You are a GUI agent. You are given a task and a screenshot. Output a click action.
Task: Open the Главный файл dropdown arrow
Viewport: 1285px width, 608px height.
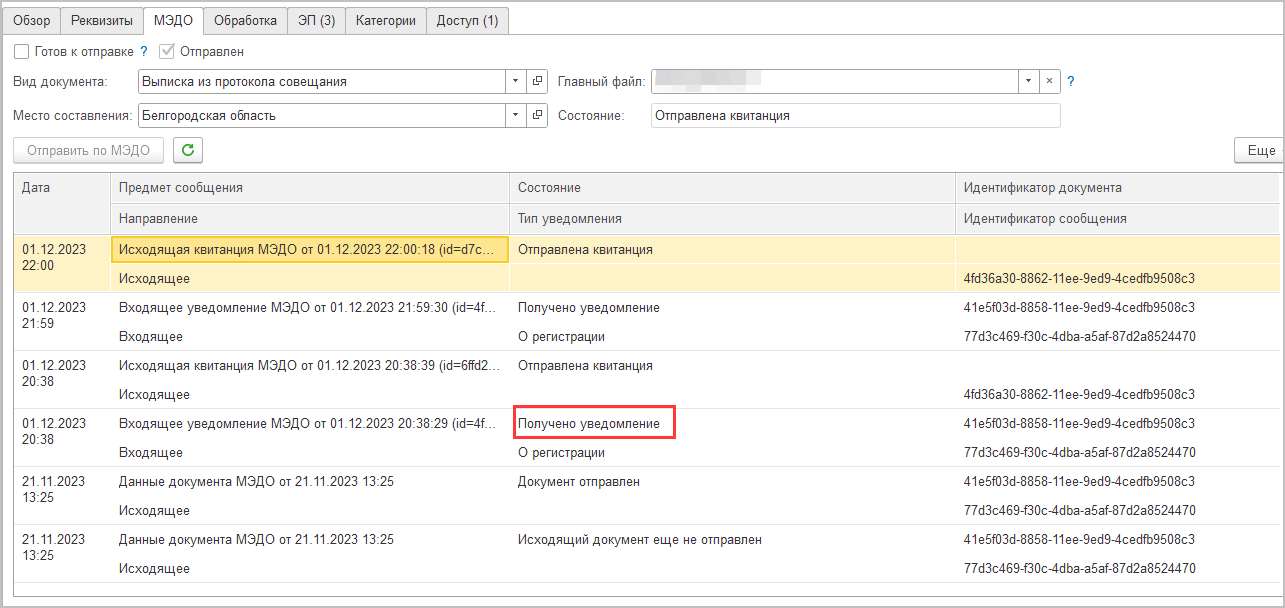(x=1029, y=81)
